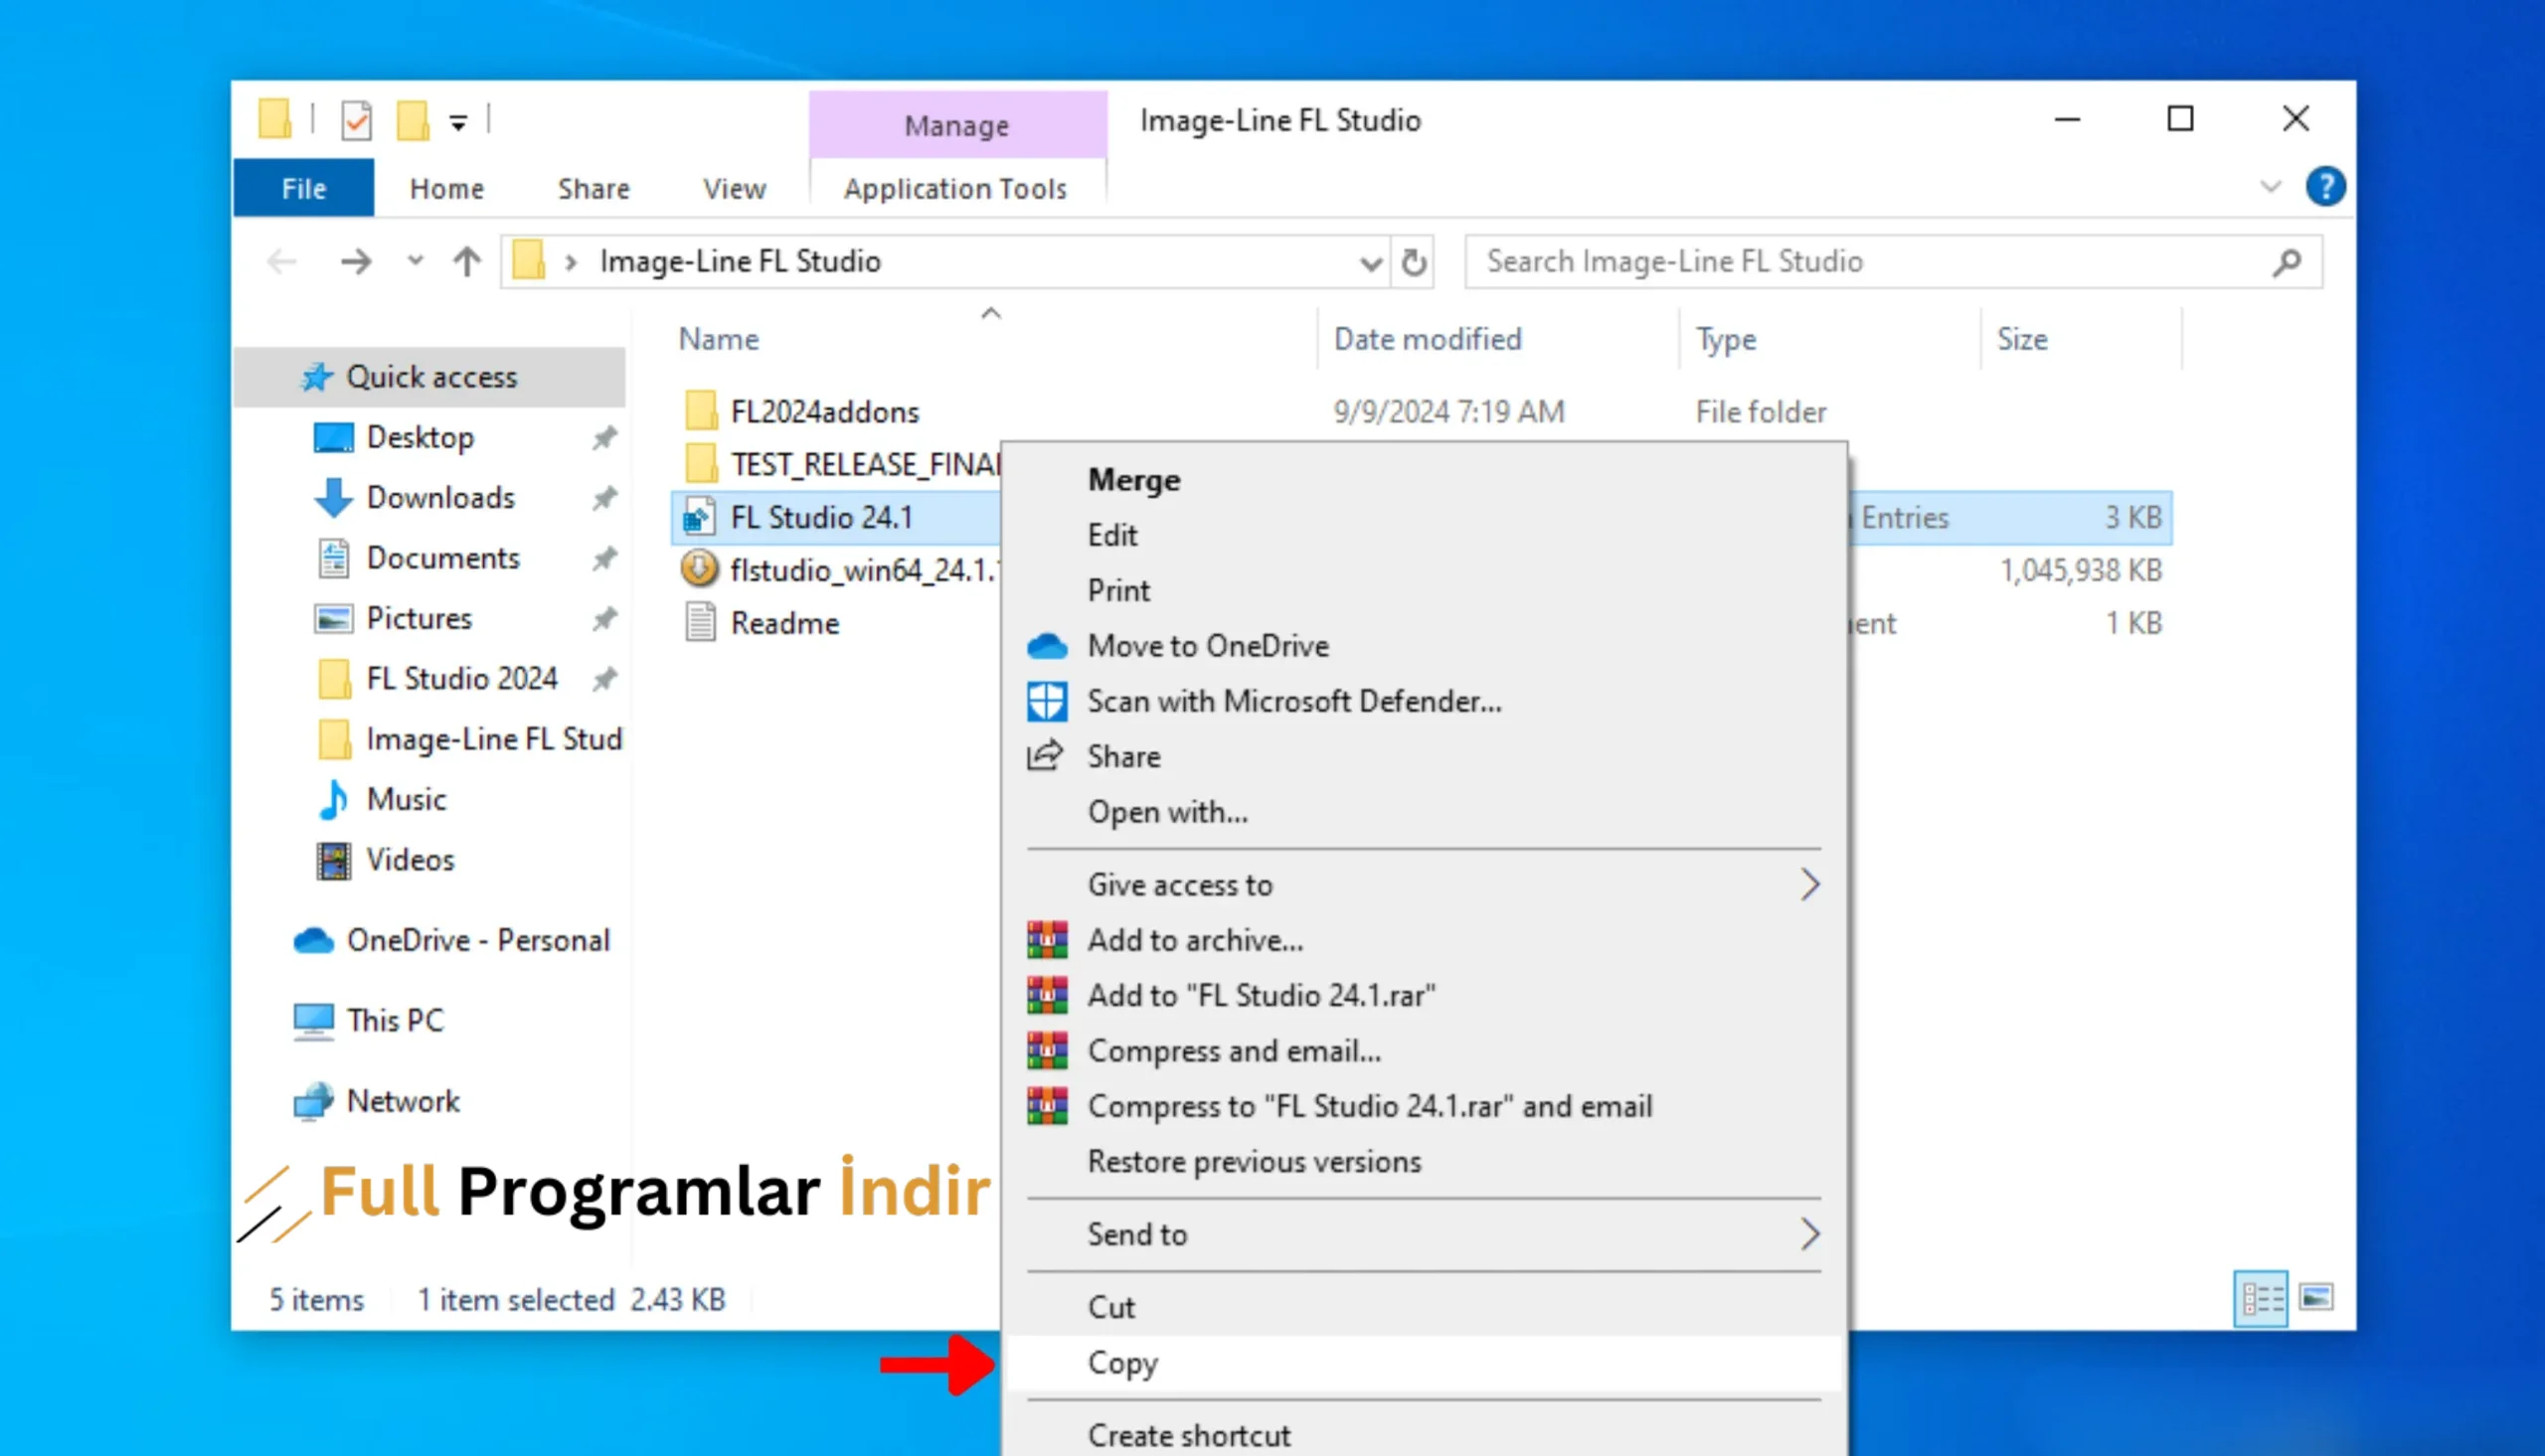Select the Readme text file
Viewport: 2545px width, 1456px height.
click(784, 623)
